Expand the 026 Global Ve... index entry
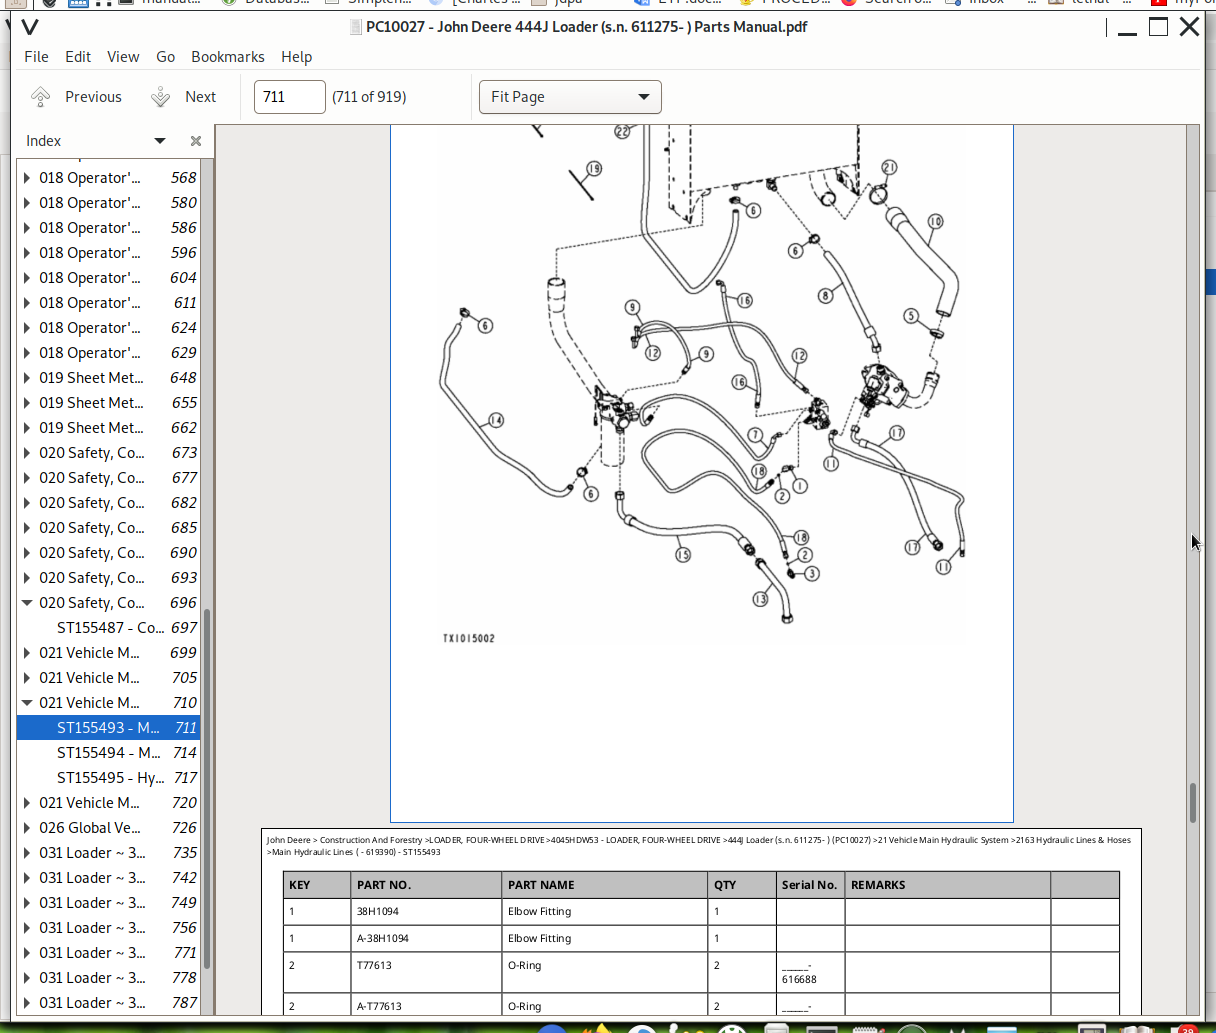Image resolution: width=1216 pixels, height=1033 pixels. (27, 828)
